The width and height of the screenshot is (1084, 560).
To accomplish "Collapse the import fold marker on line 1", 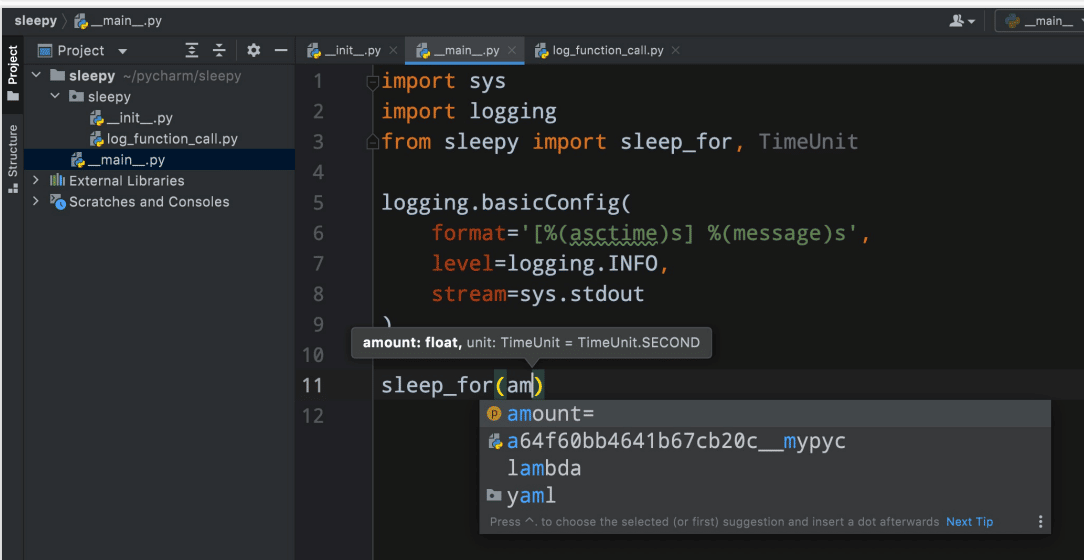I will pyautogui.click(x=373, y=82).
